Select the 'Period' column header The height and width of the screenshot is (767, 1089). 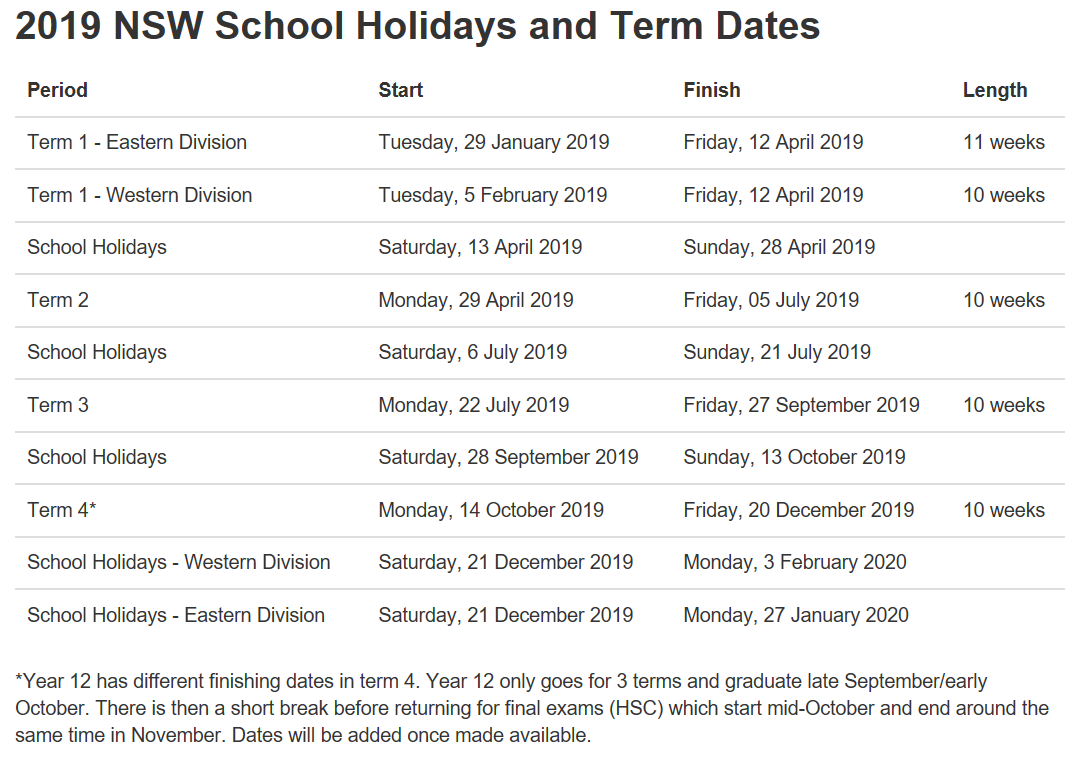(x=58, y=90)
